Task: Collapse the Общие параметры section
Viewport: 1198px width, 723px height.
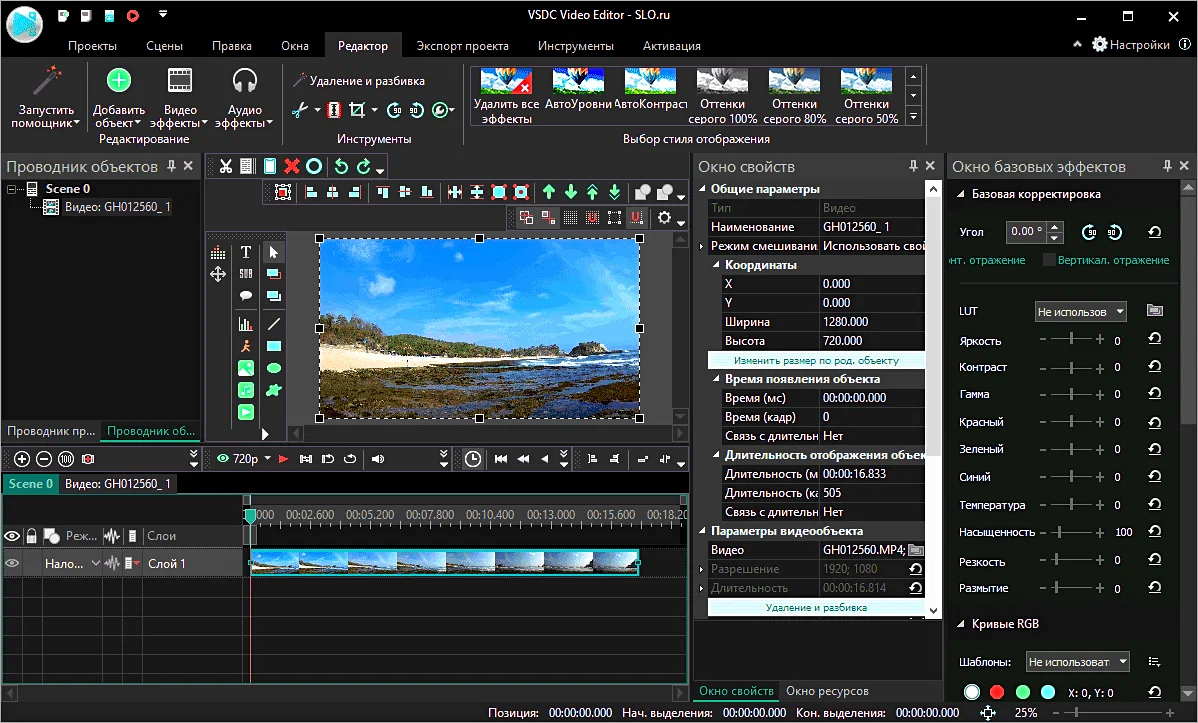Action: 703,189
